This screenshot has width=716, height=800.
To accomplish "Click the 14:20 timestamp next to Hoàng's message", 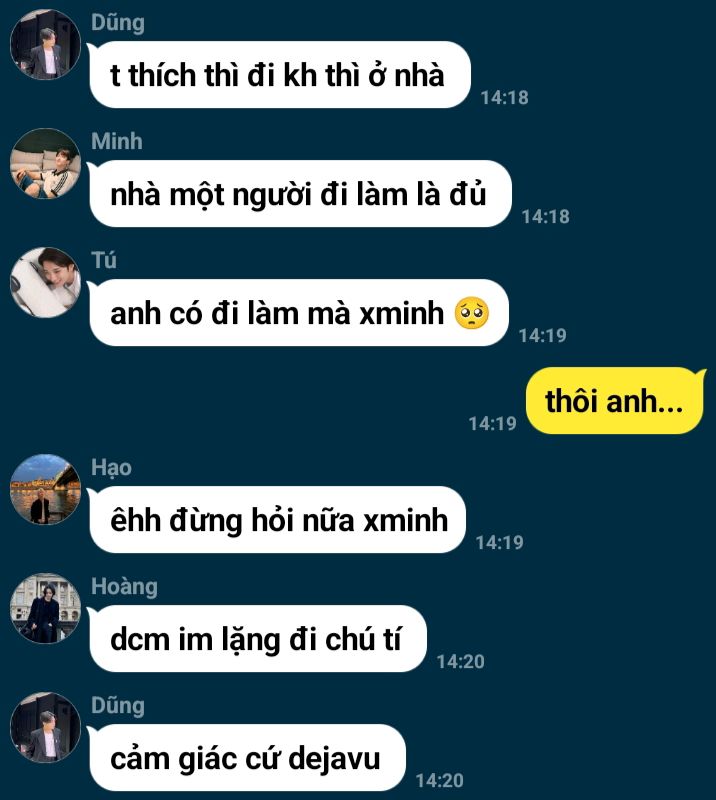I will [460, 662].
